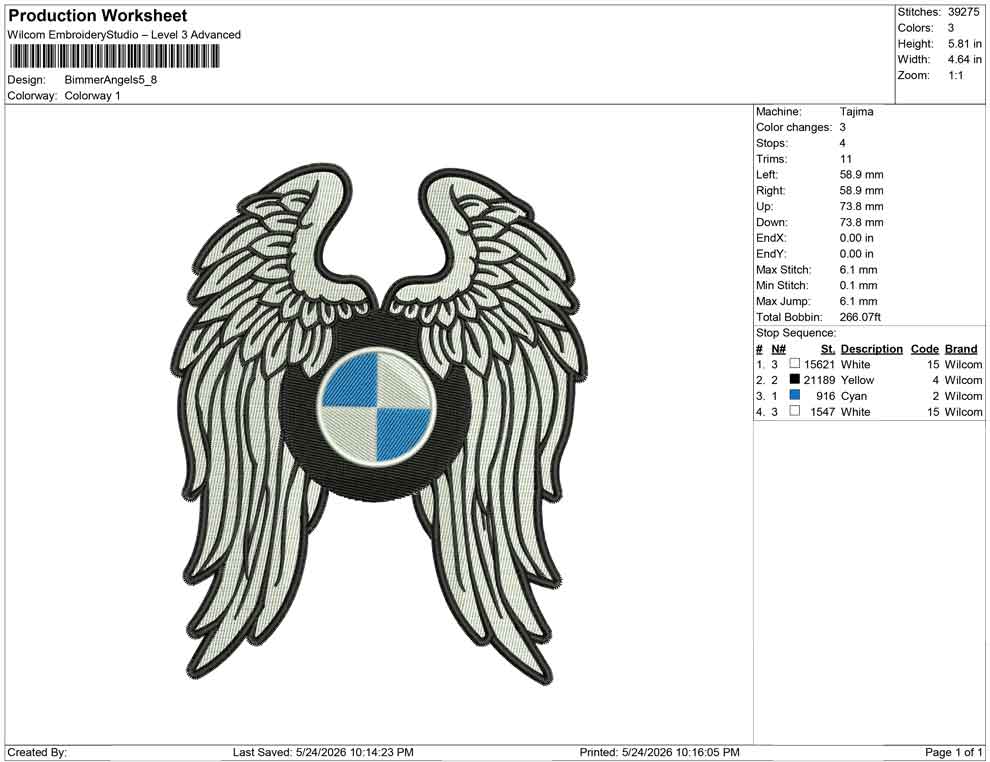Click the white swatch in stop row 4
The height and width of the screenshot is (762, 990).
point(795,411)
